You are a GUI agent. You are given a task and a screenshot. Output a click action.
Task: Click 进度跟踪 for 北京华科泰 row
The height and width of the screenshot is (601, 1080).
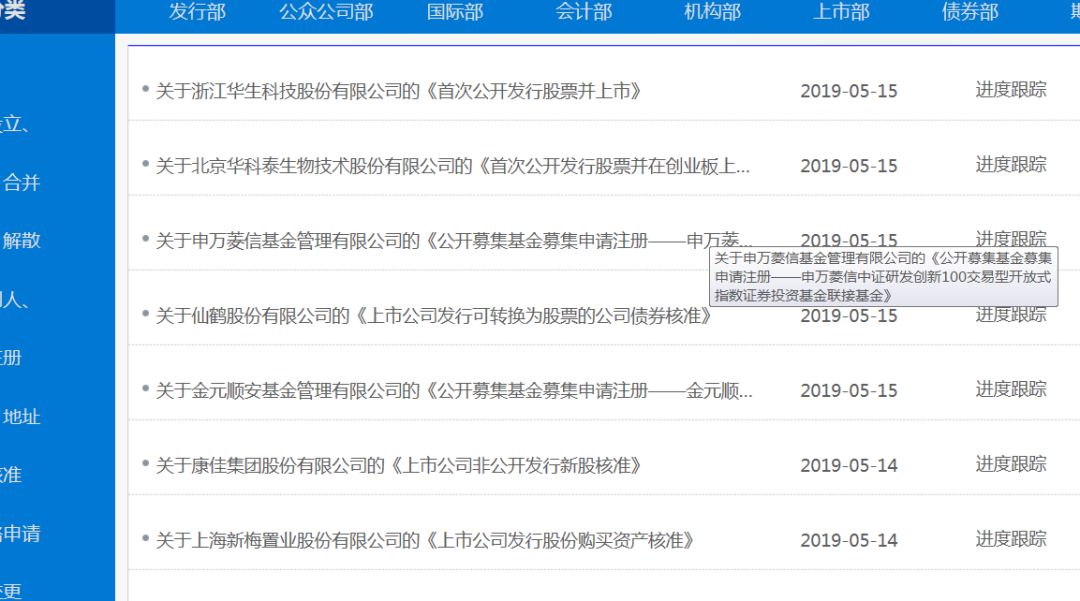1010,165
